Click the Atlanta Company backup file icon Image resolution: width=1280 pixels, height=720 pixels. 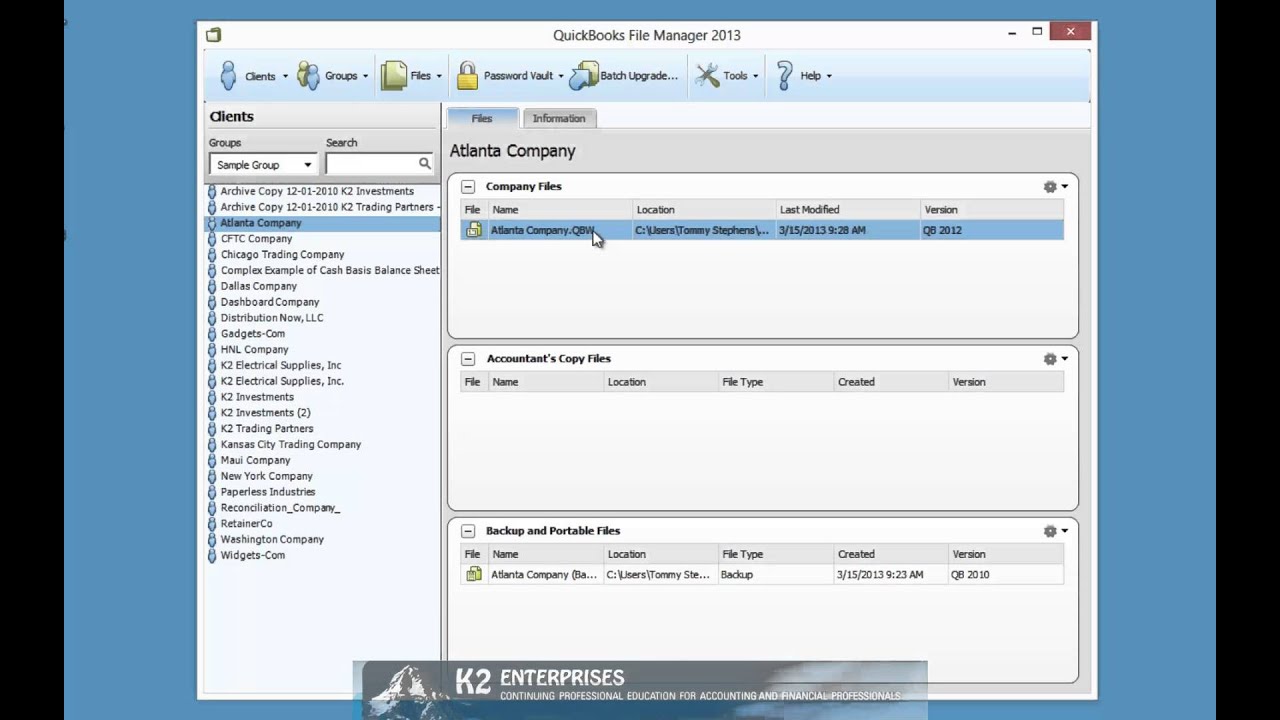point(474,574)
